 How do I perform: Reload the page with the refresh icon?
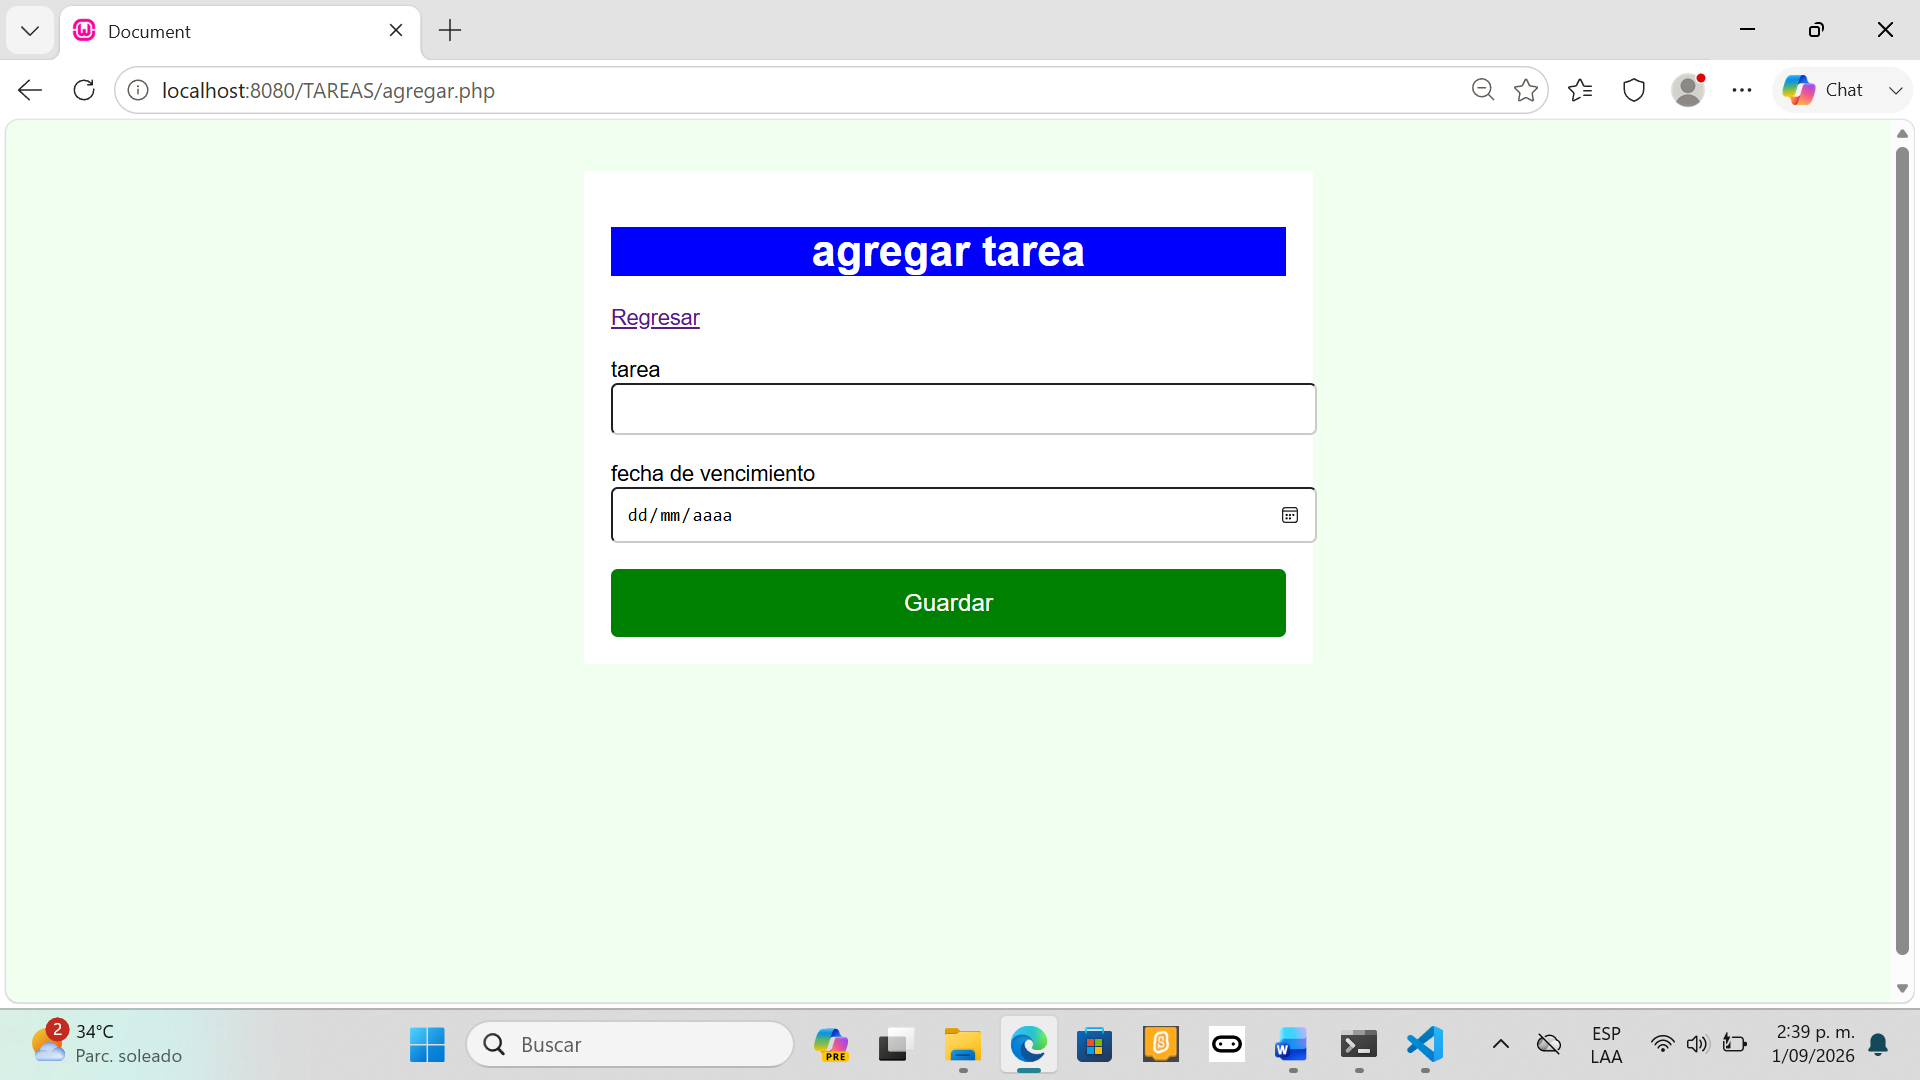coord(84,90)
